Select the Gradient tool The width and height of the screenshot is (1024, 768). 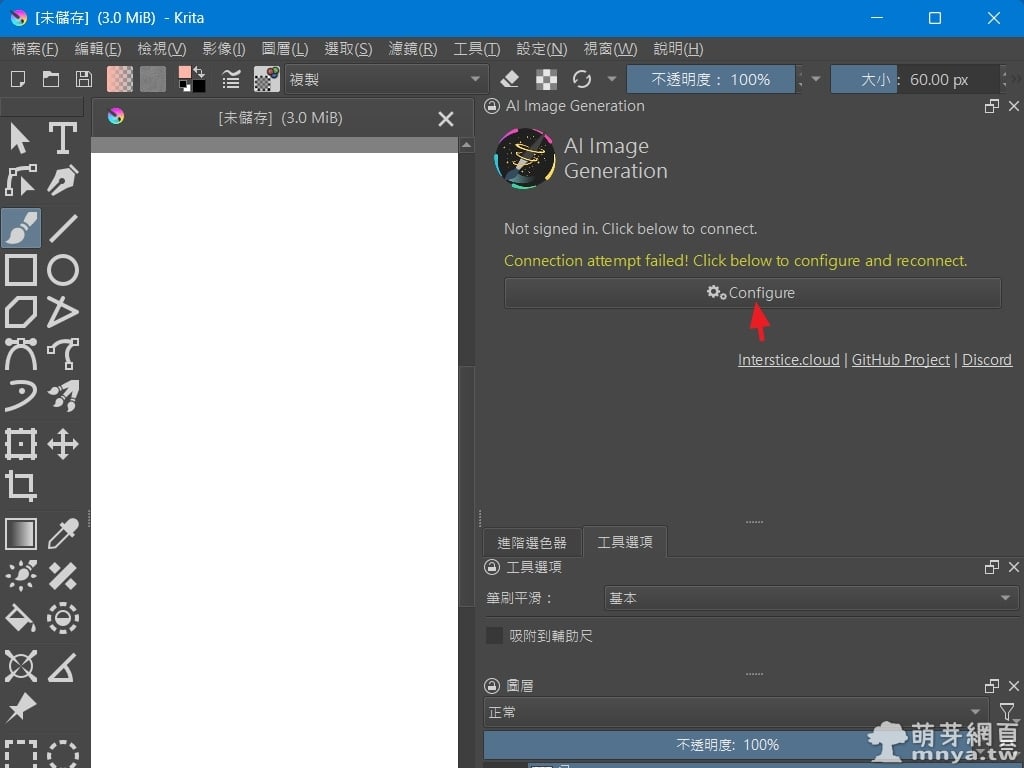coord(21,533)
